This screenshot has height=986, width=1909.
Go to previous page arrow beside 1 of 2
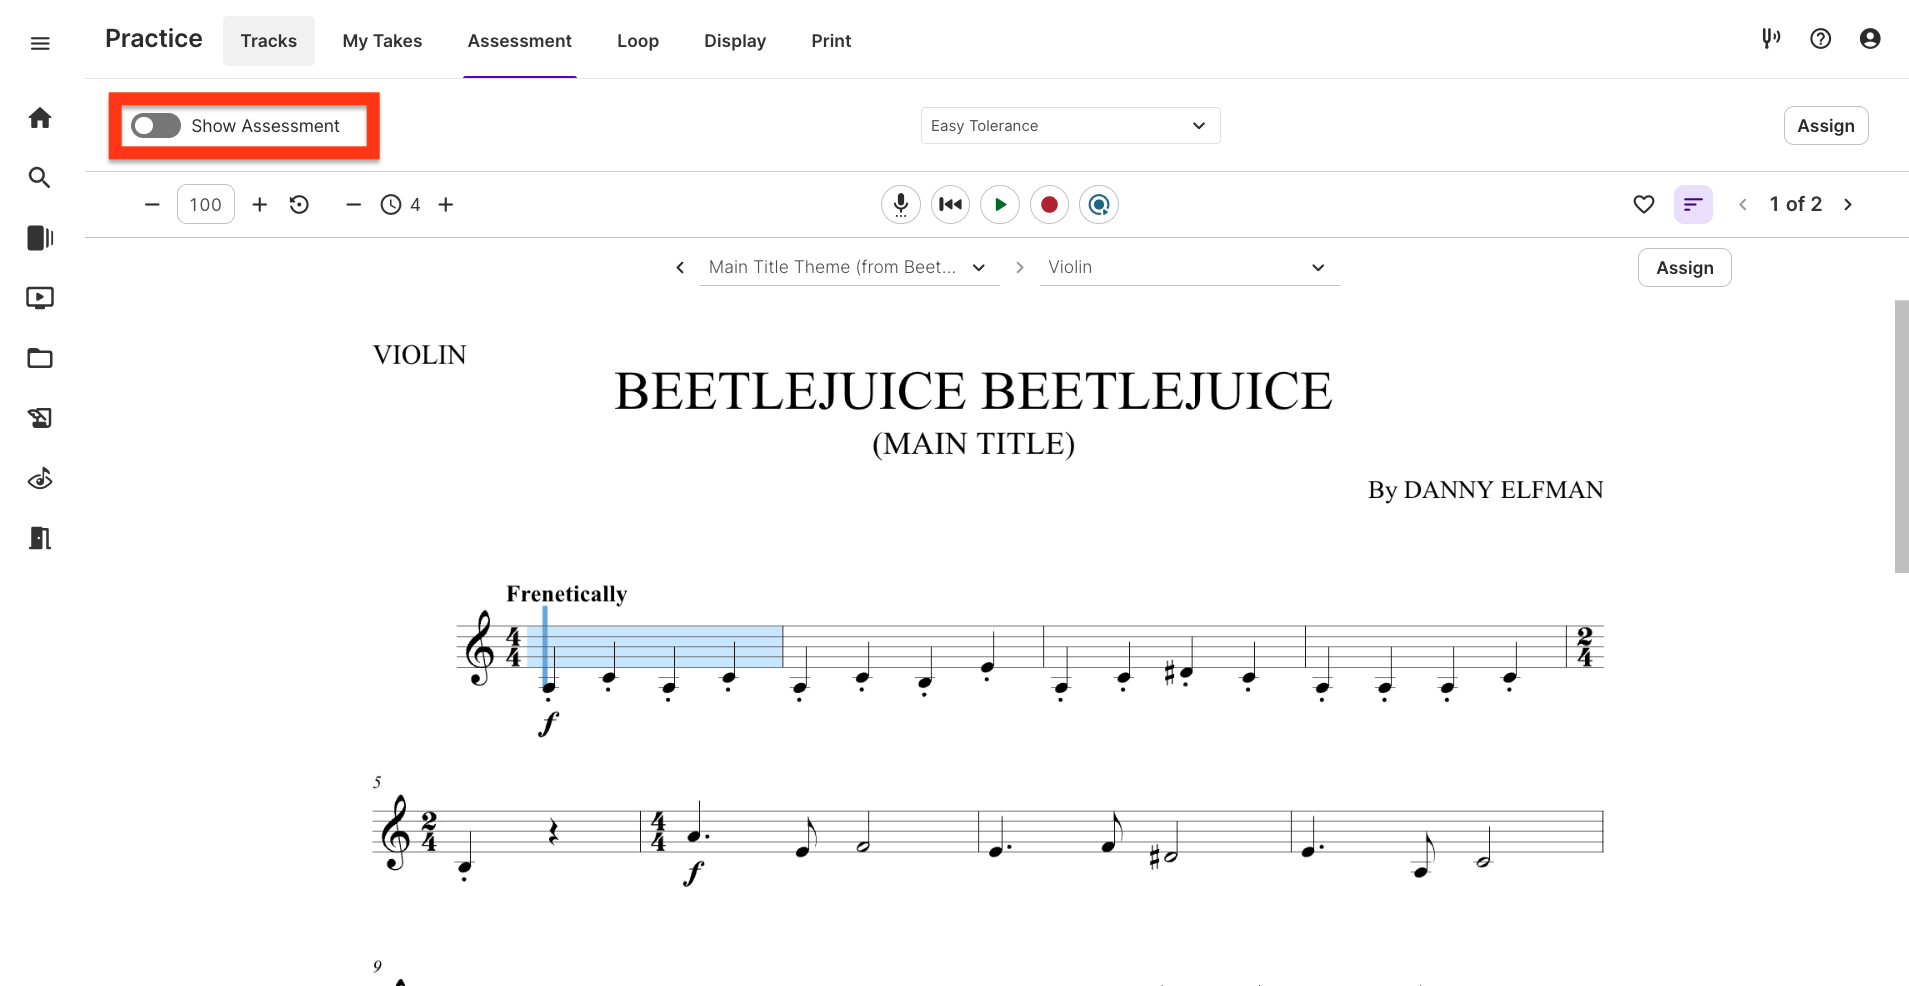pyautogui.click(x=1743, y=204)
